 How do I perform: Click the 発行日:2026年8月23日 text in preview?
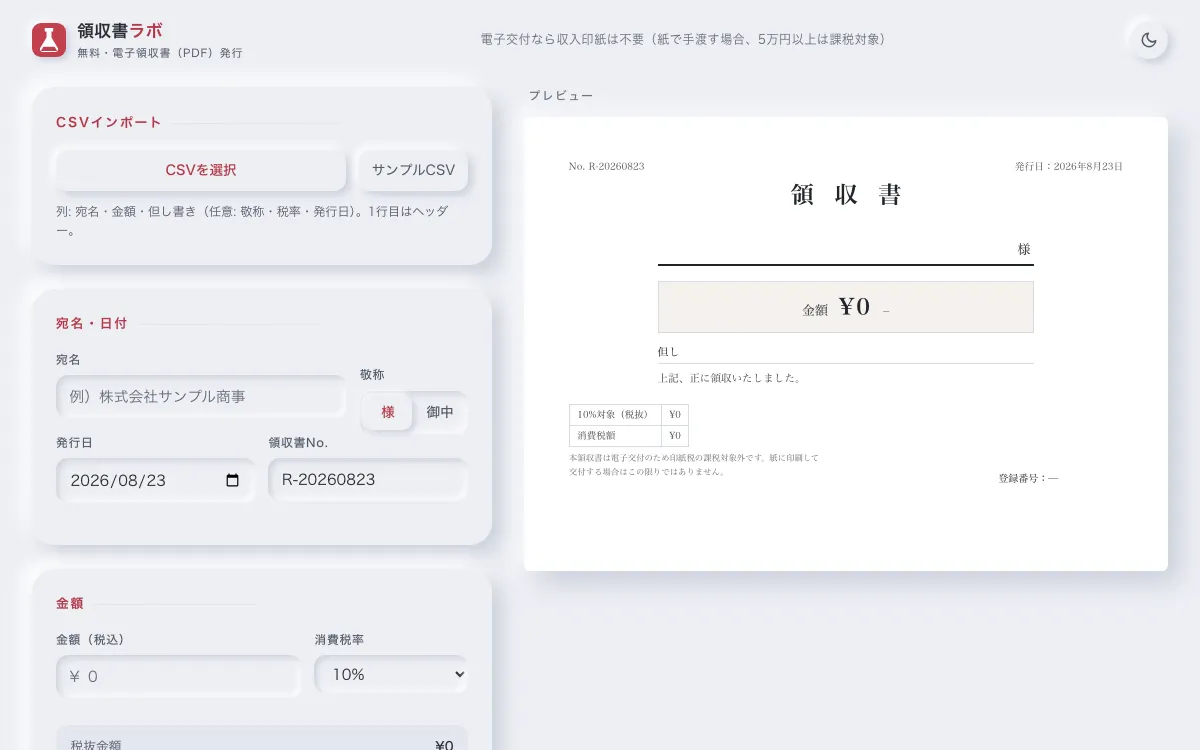coord(1068,166)
